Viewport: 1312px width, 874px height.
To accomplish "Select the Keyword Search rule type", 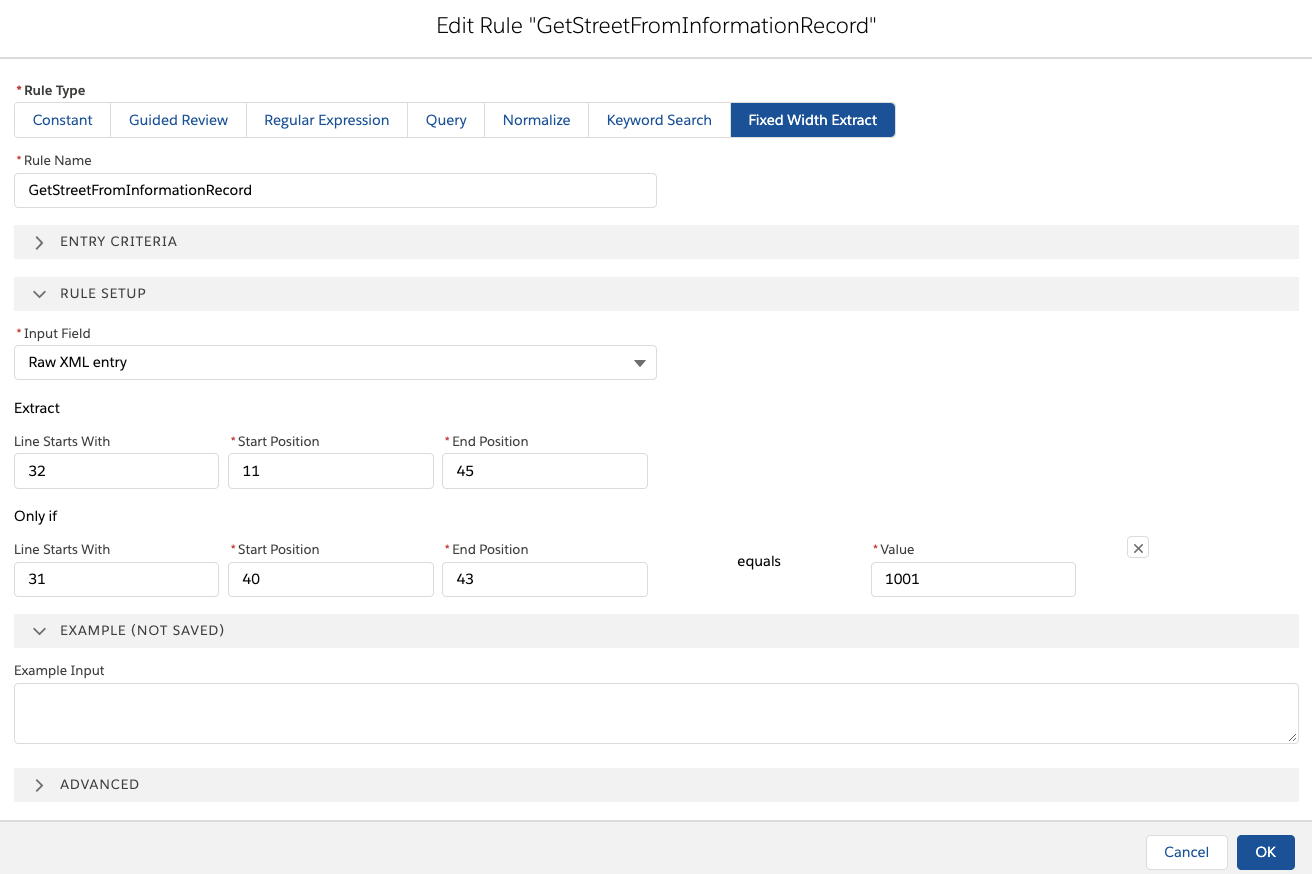I will pyautogui.click(x=659, y=119).
